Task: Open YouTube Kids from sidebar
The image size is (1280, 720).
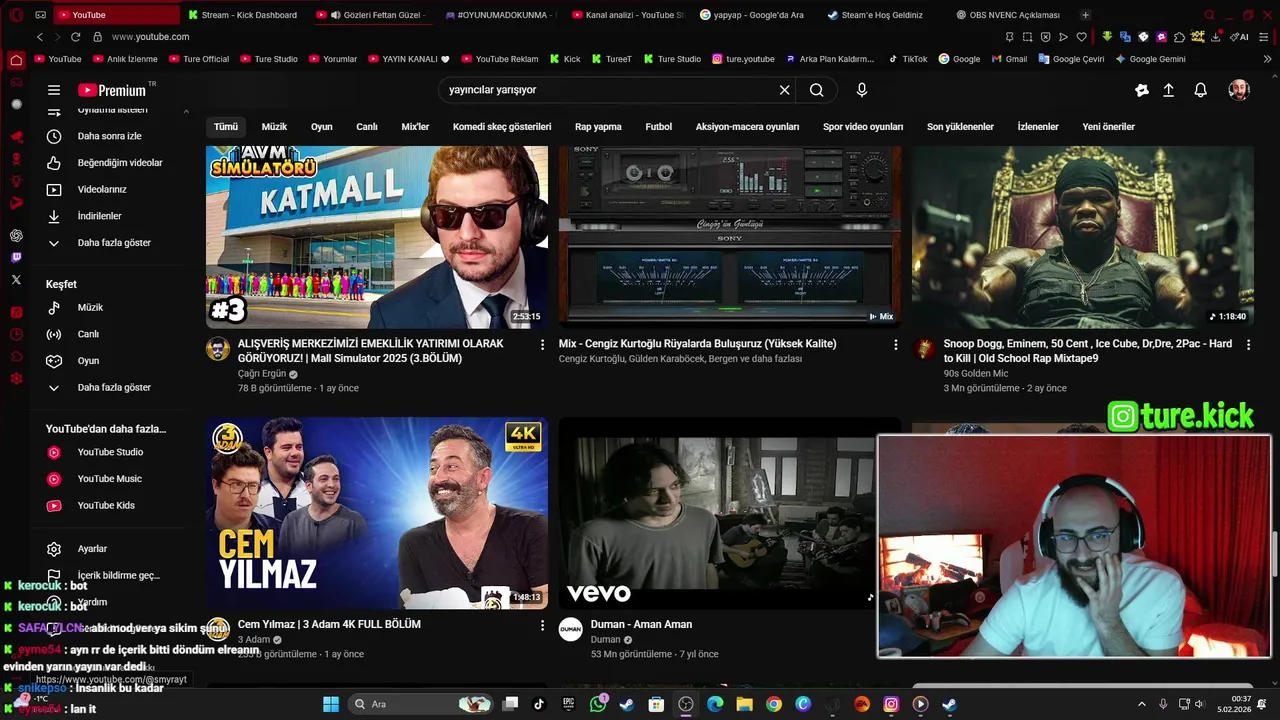Action: pyautogui.click(x=104, y=506)
